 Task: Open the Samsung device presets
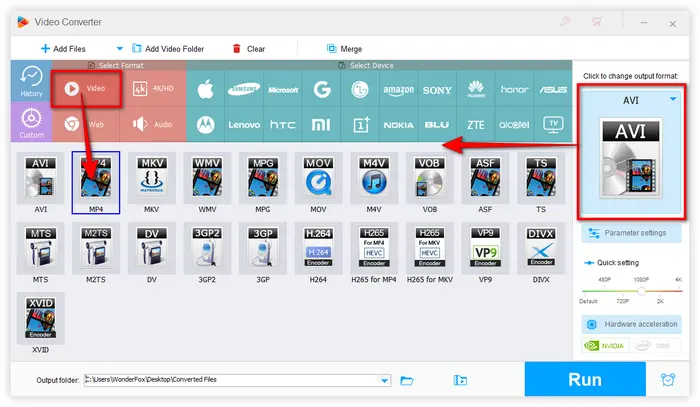[x=244, y=90]
